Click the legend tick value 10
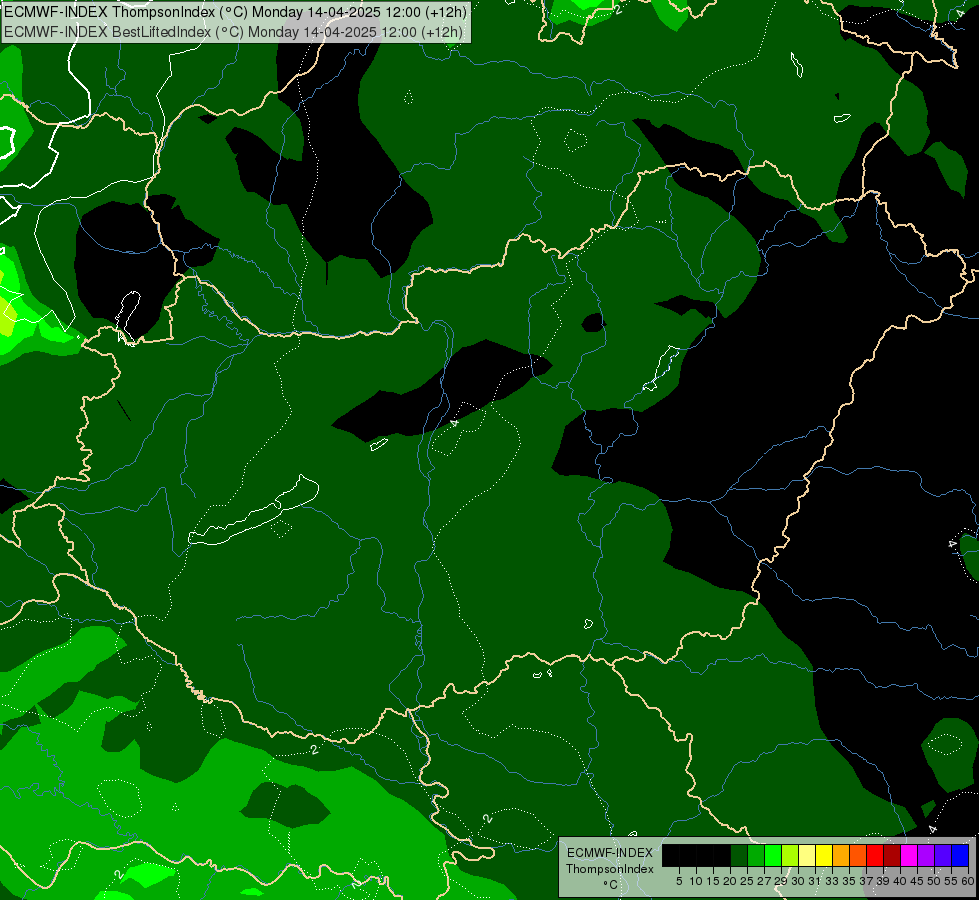Viewport: 979px width, 900px height. (x=696, y=881)
